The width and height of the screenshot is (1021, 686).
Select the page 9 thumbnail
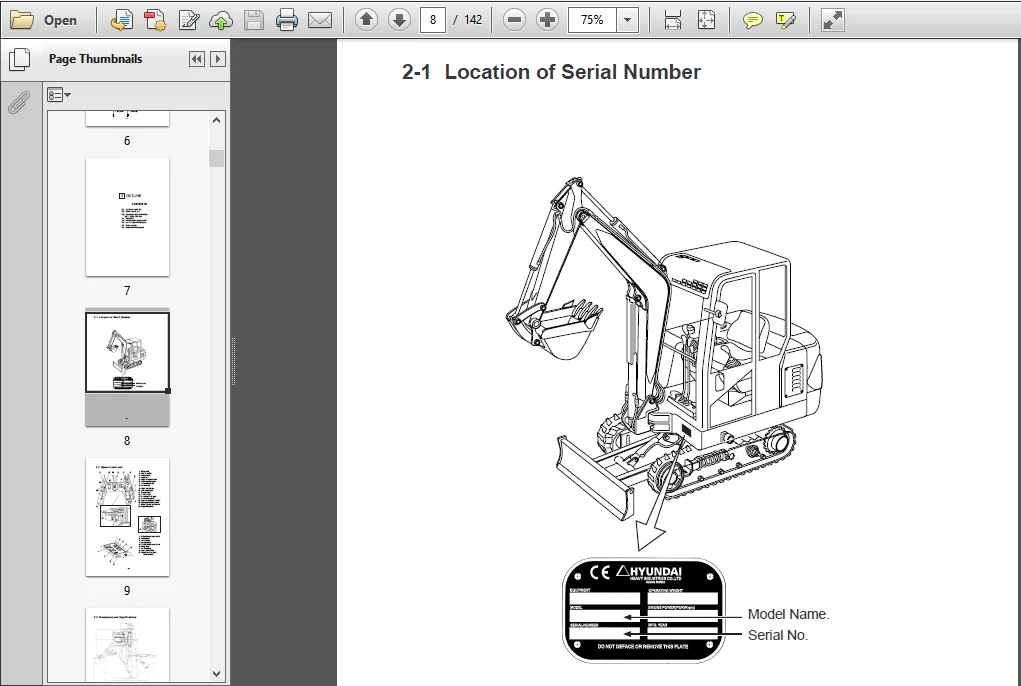tap(127, 517)
